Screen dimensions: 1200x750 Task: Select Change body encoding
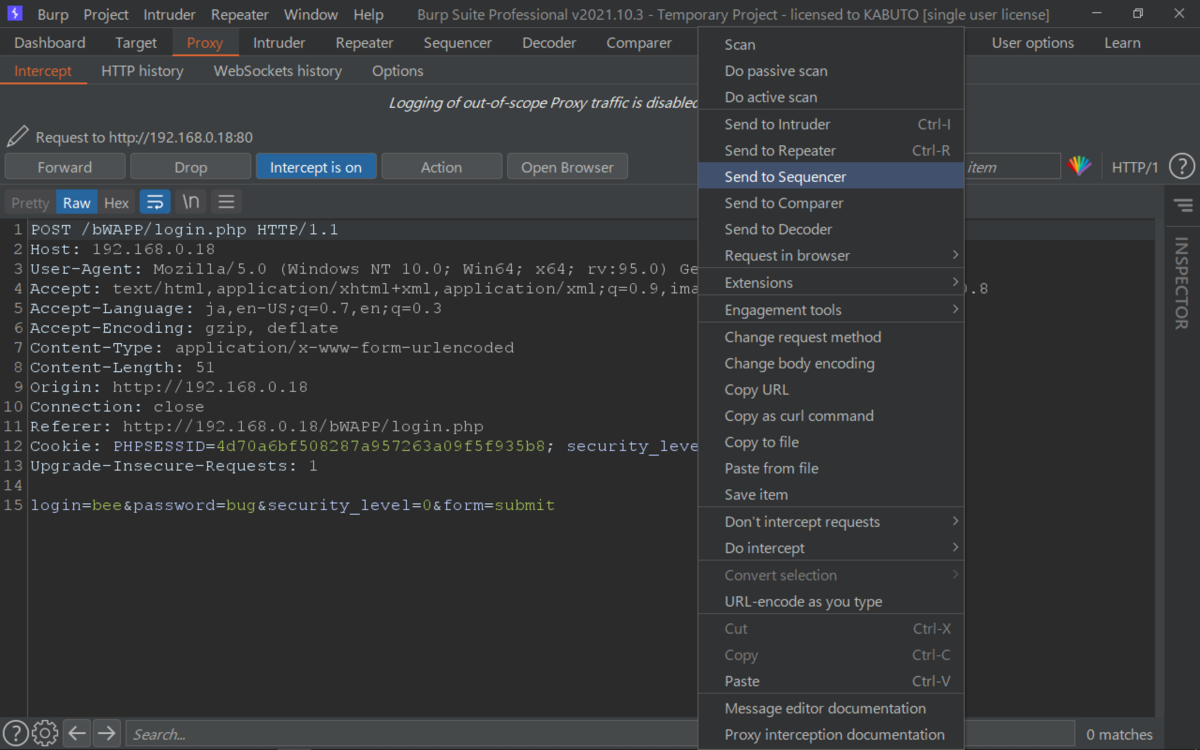coord(831,363)
